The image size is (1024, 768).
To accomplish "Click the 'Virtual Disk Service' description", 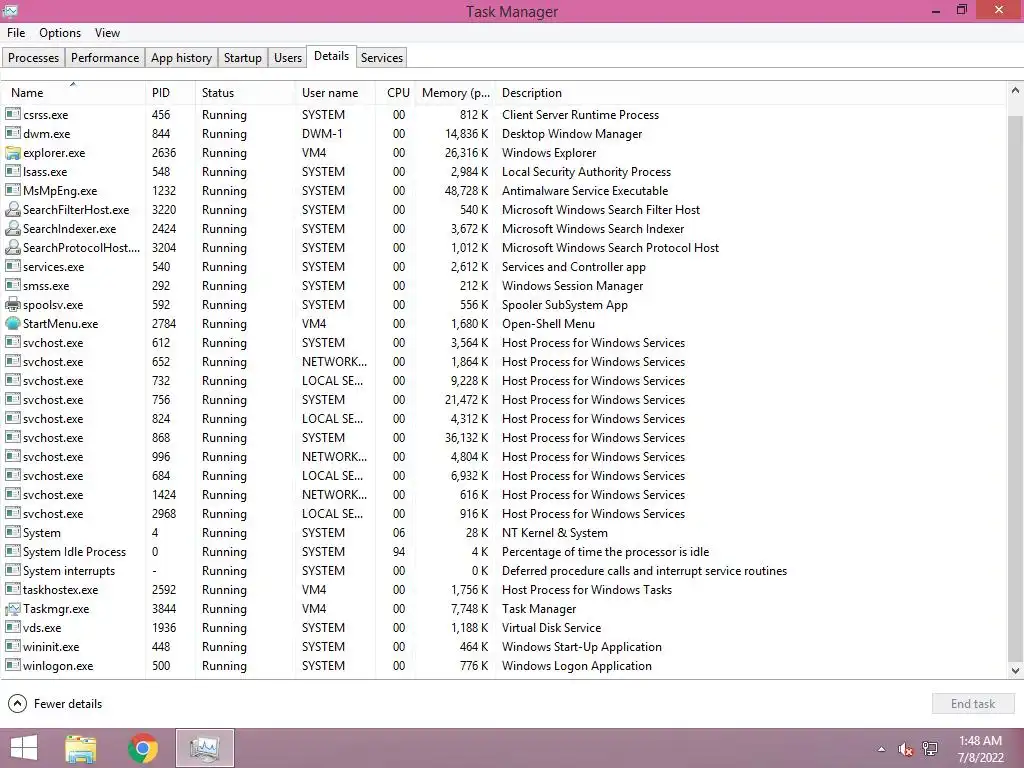I will coord(551,628).
